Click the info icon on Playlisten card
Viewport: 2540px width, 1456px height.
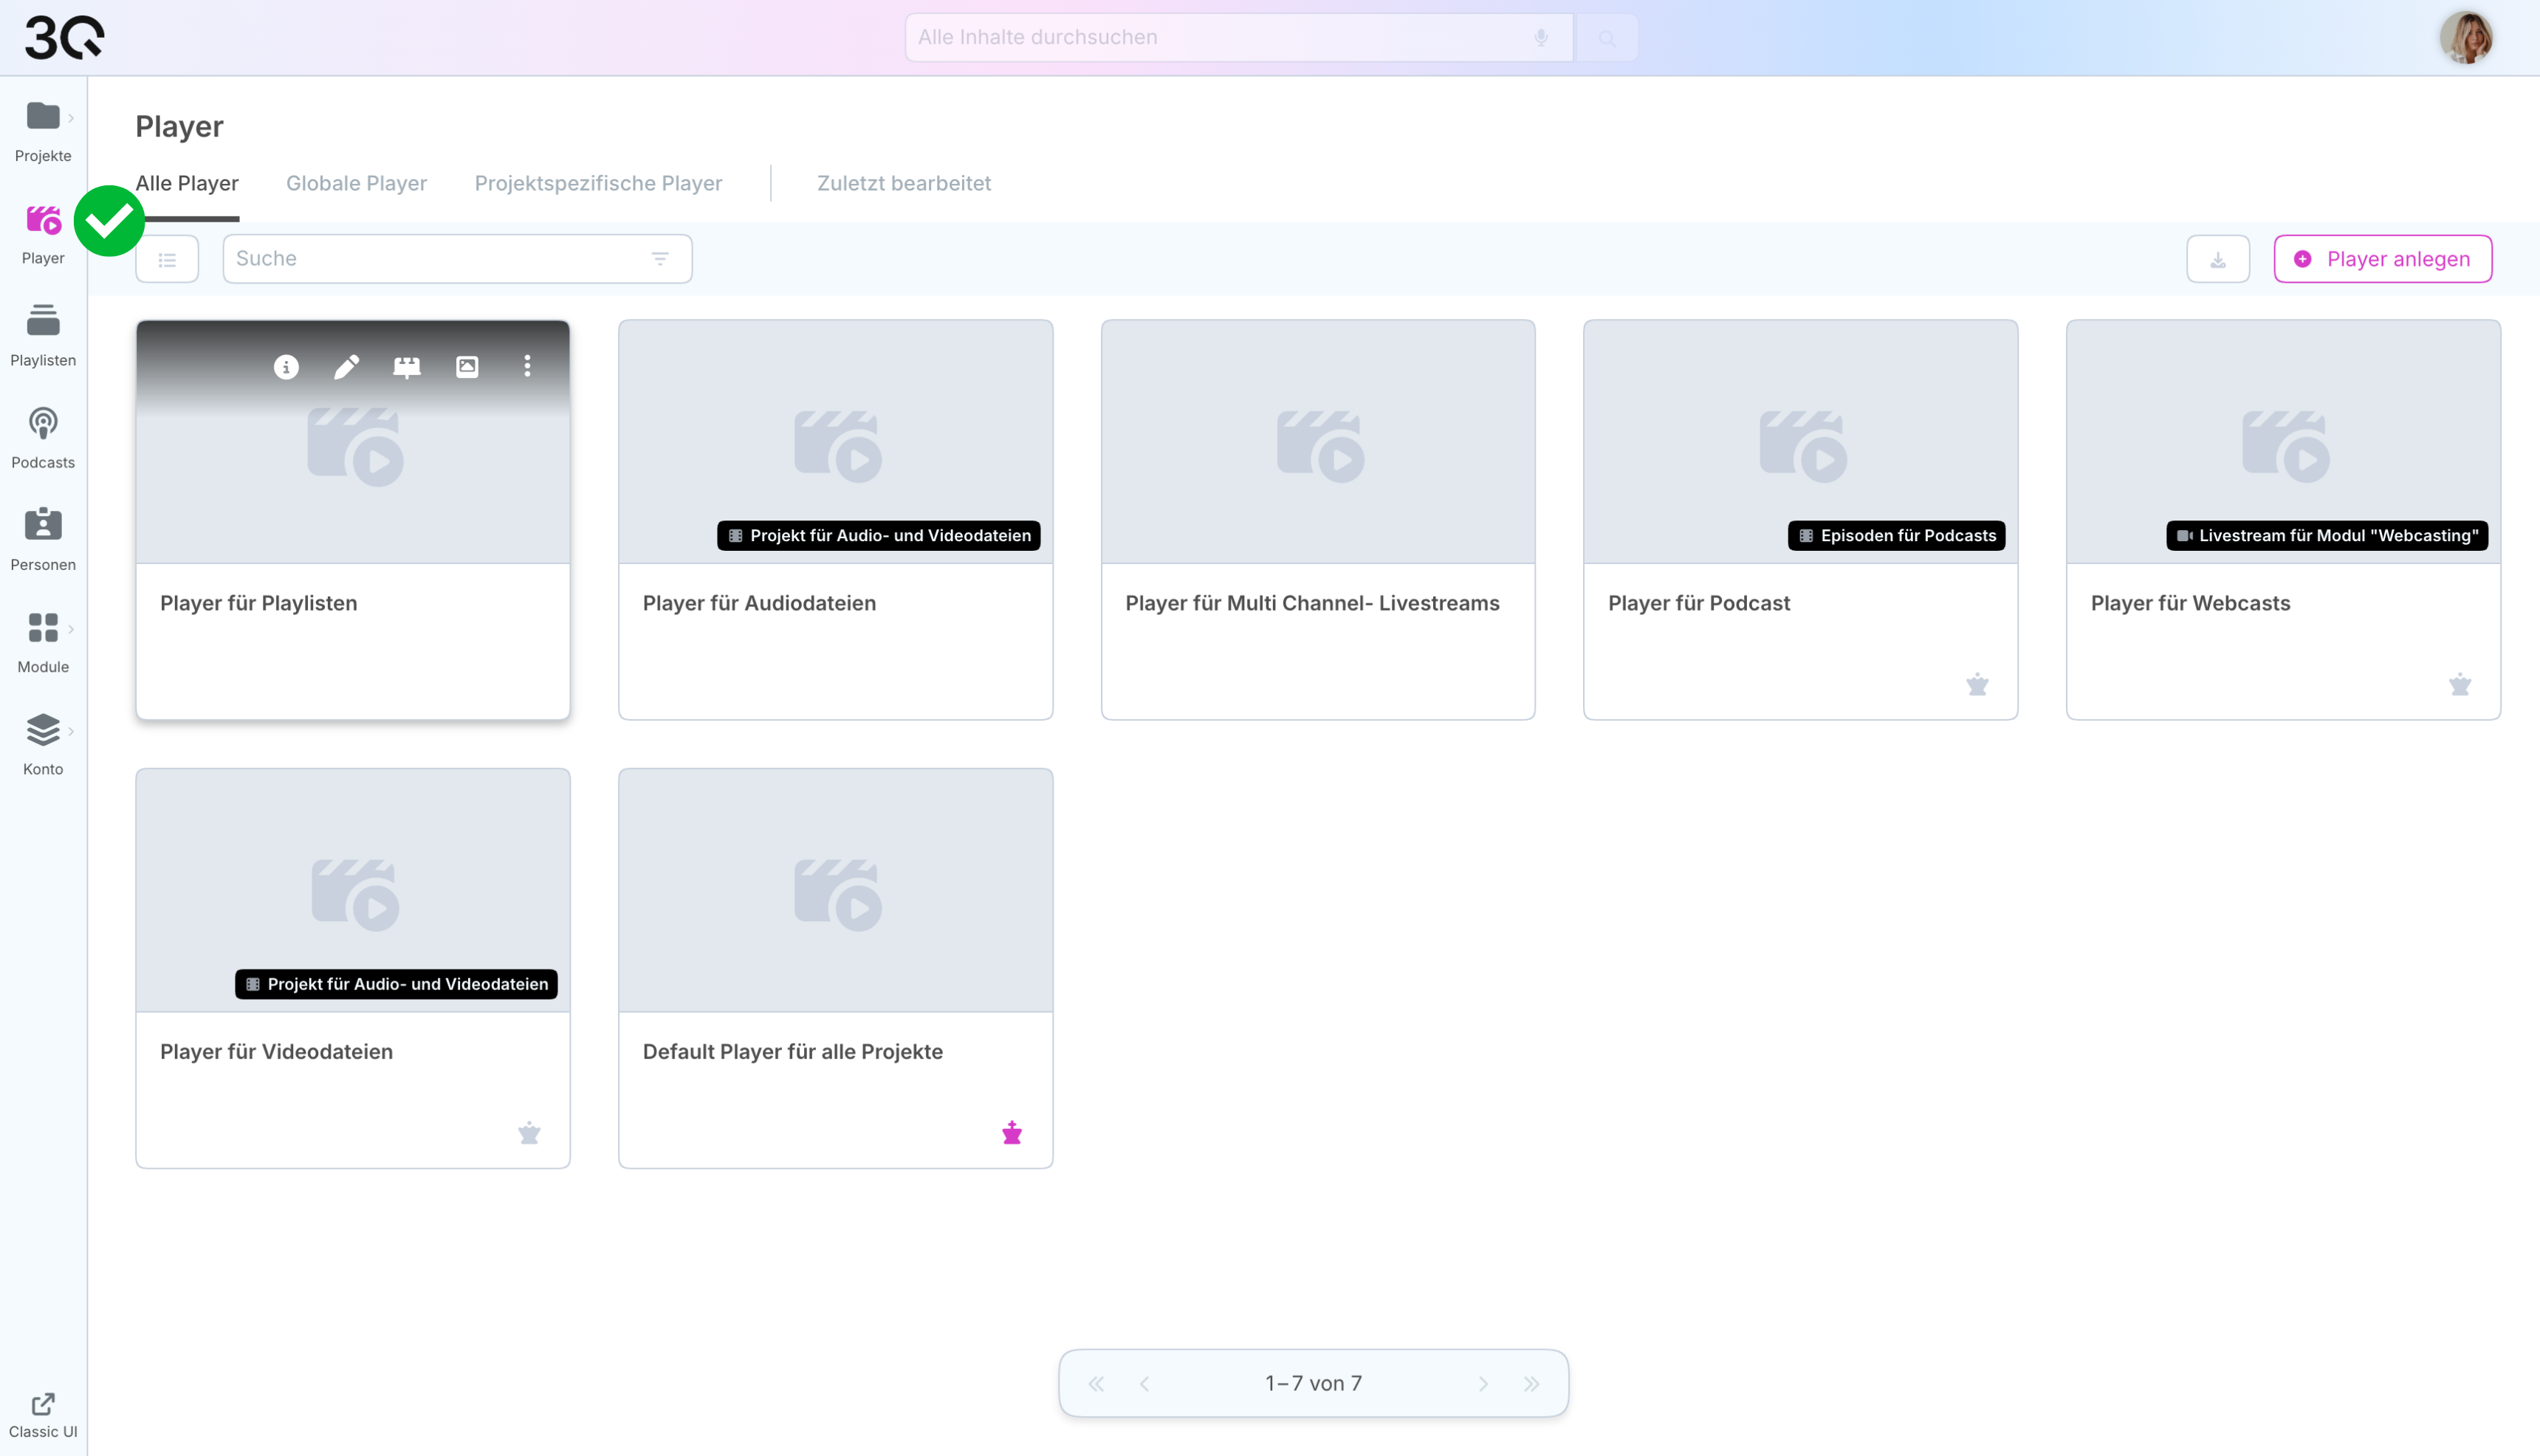[x=286, y=367]
